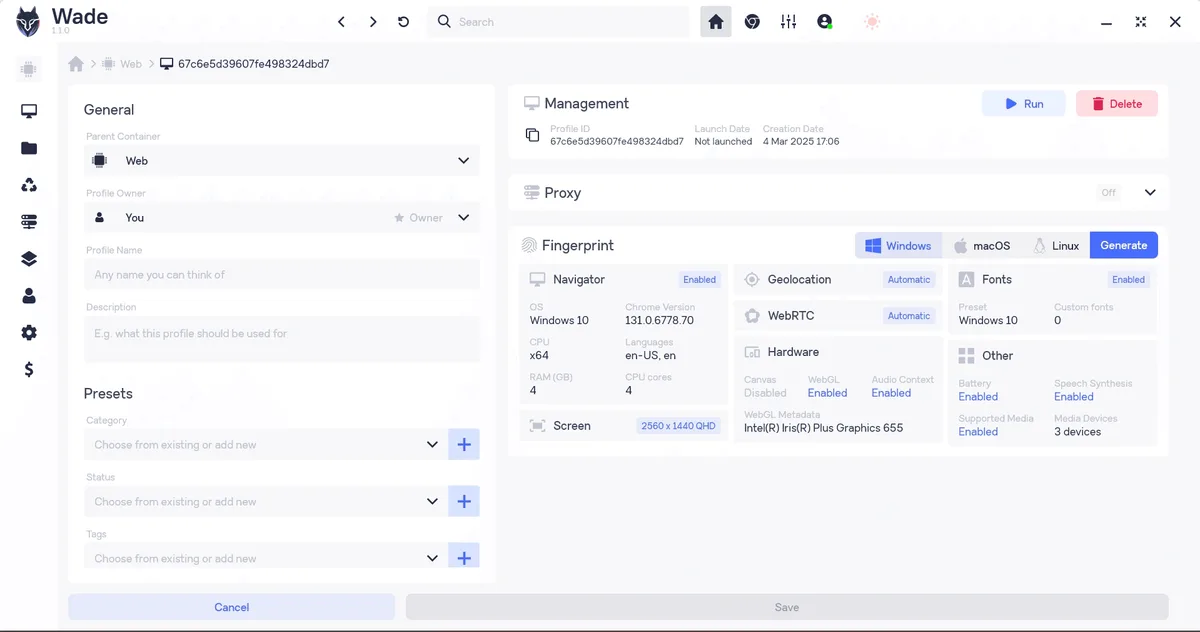Open the Parent Container dropdown

[282, 161]
